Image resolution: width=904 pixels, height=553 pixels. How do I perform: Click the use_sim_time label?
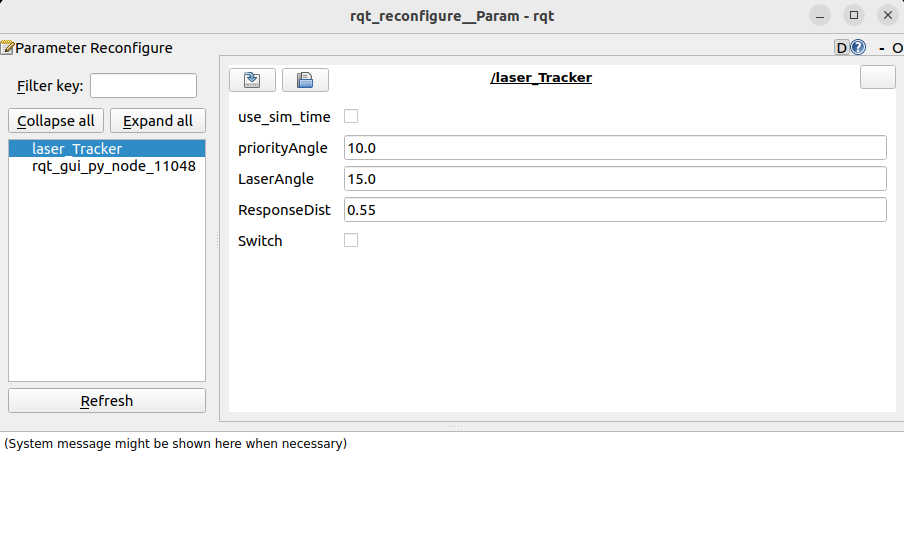(284, 117)
